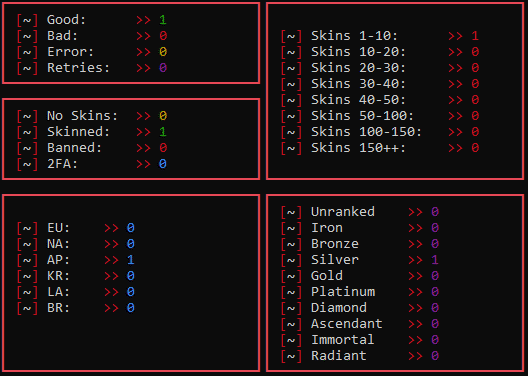Select the "Radiant" rank label
The image size is (528, 376).
(339, 356)
